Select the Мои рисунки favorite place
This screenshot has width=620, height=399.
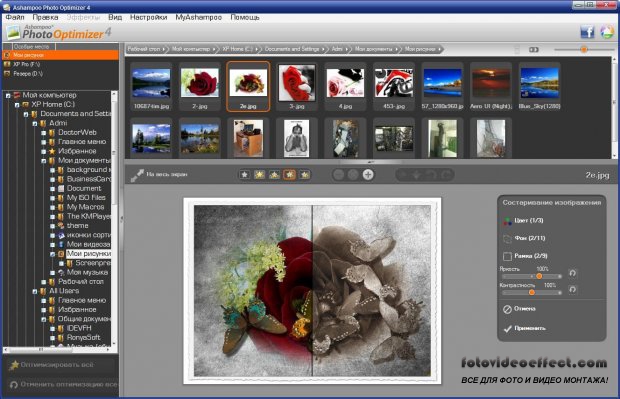60,55
